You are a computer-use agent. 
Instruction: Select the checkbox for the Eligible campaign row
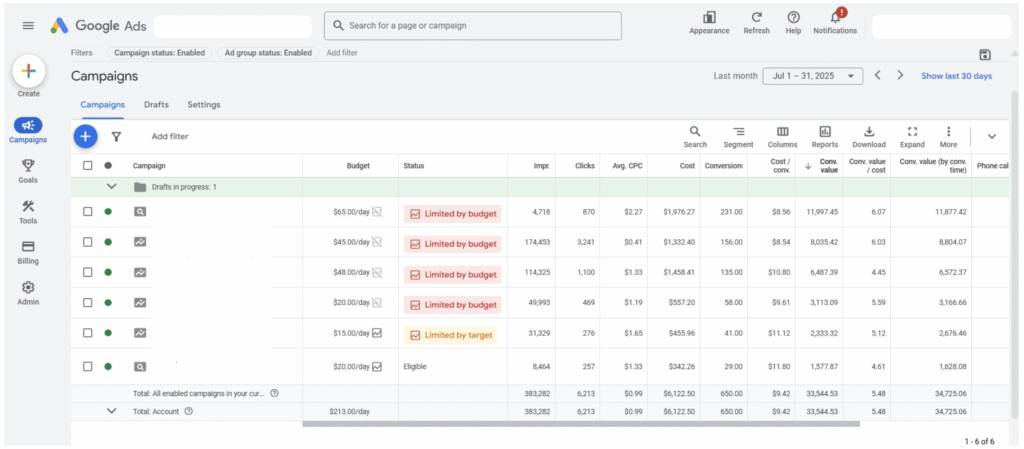pyautogui.click(x=88, y=367)
